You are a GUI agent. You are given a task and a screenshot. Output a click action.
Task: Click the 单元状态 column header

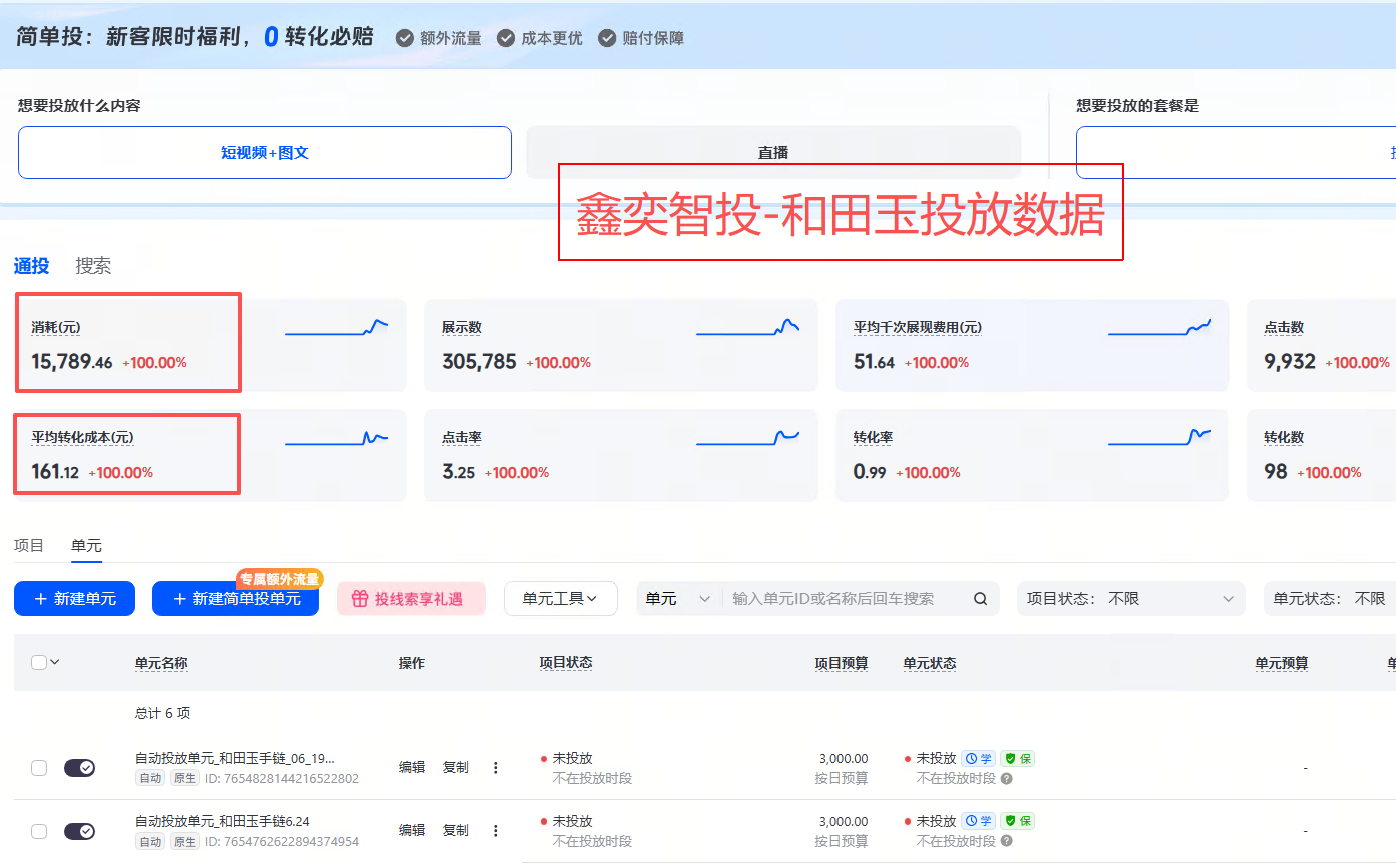(x=930, y=663)
